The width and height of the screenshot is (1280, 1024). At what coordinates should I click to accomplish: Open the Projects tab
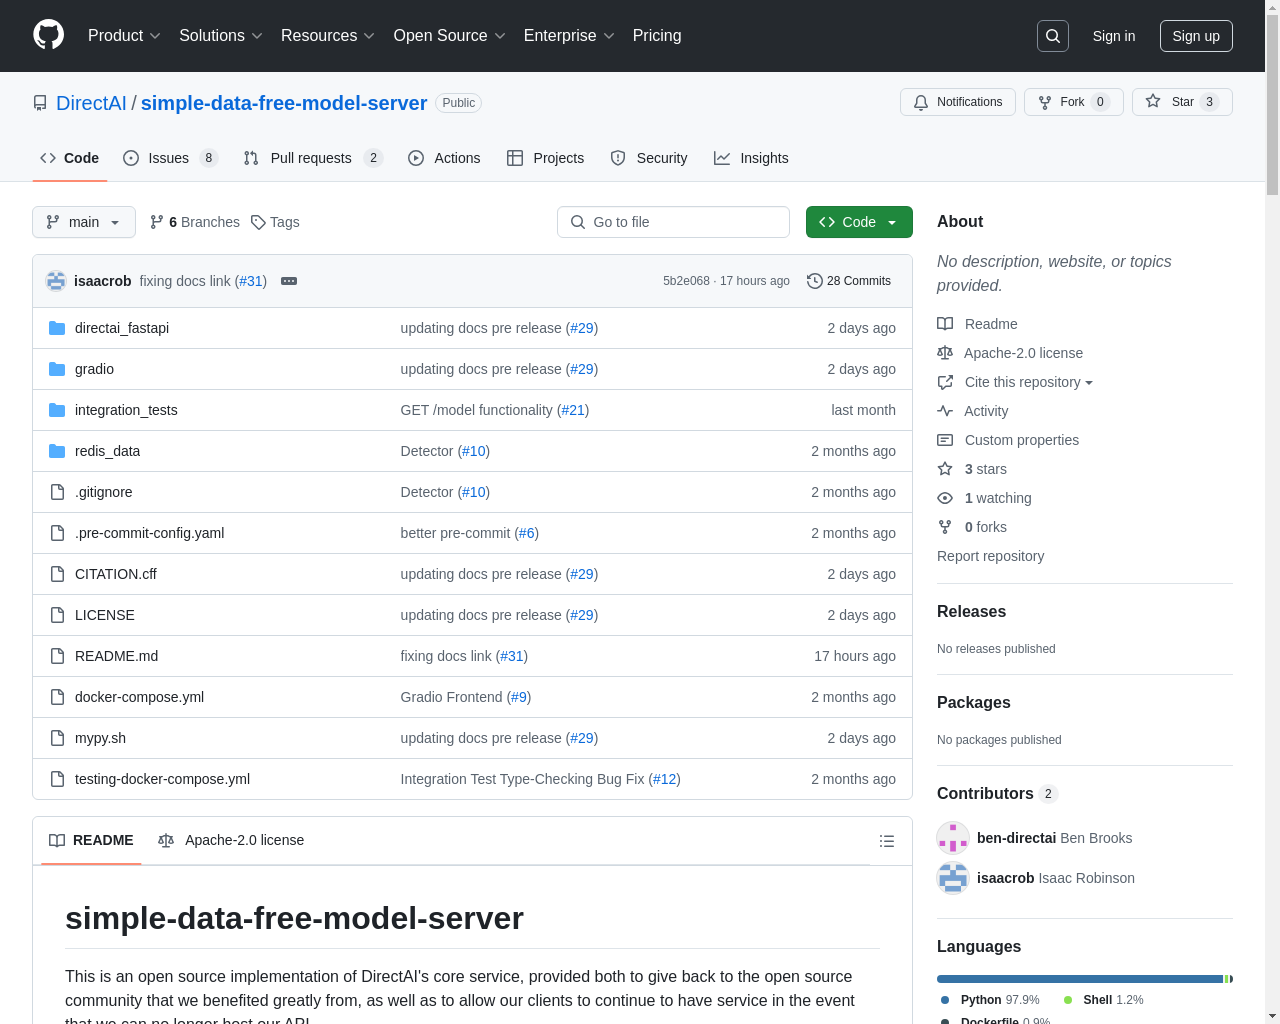(x=545, y=158)
